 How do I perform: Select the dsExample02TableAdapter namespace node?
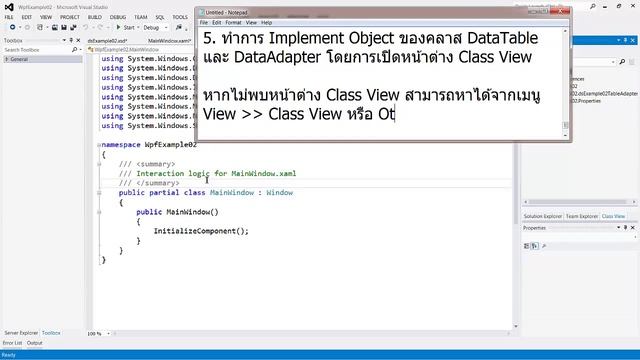pos(604,93)
